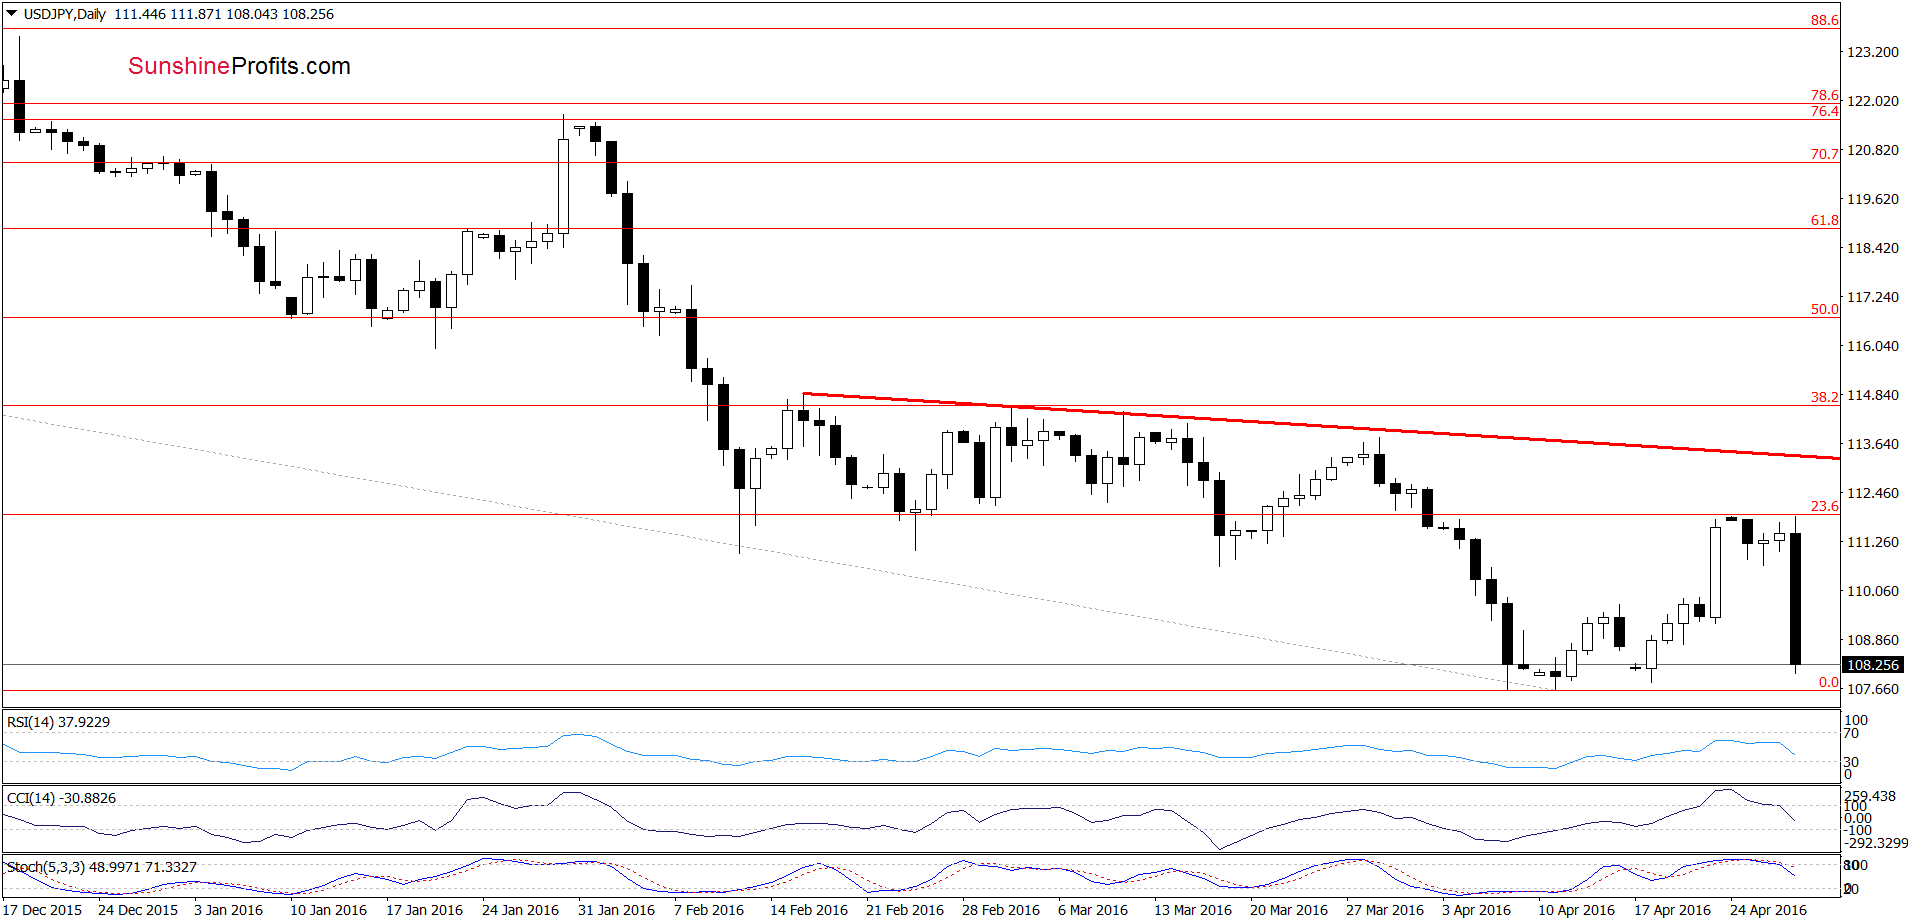Image resolution: width=1908 pixels, height=924 pixels.
Task: Click the 123.200 price axis label
Action: (1873, 52)
